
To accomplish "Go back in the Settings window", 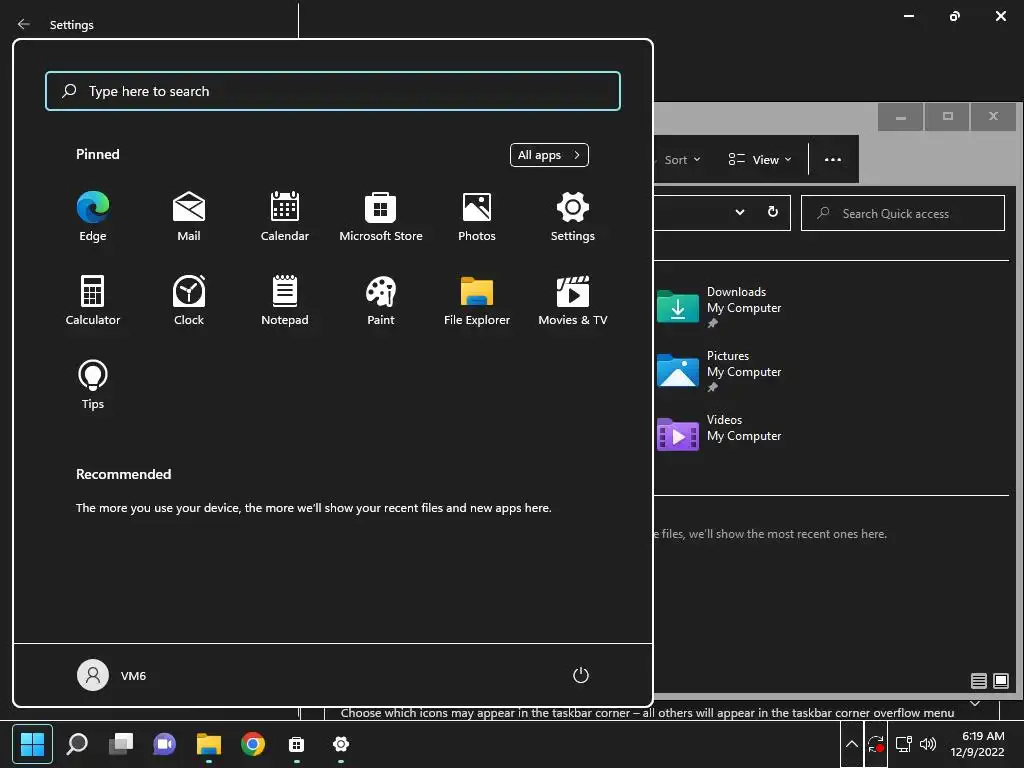I will 24,24.
